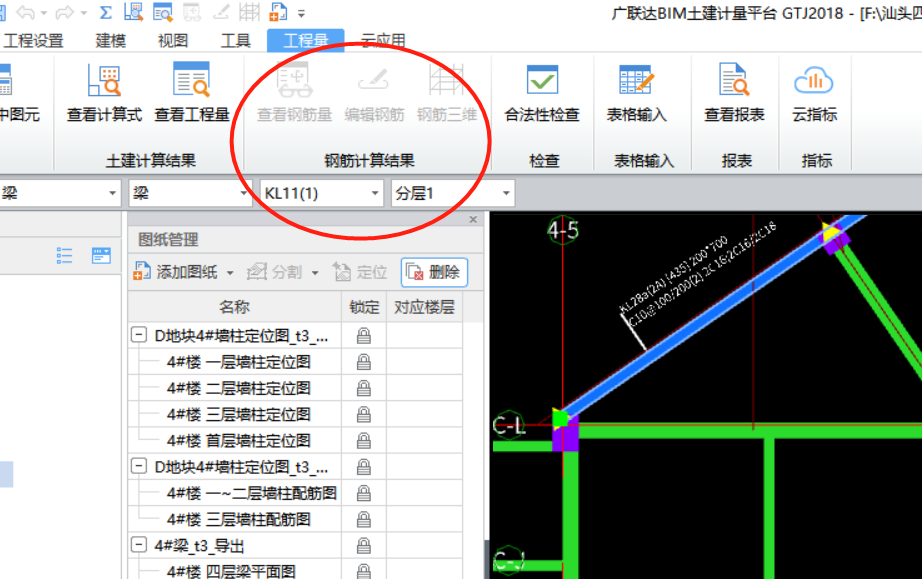Collapse D地块4# group above 一~二层墙柱配筋图

pos(139,466)
